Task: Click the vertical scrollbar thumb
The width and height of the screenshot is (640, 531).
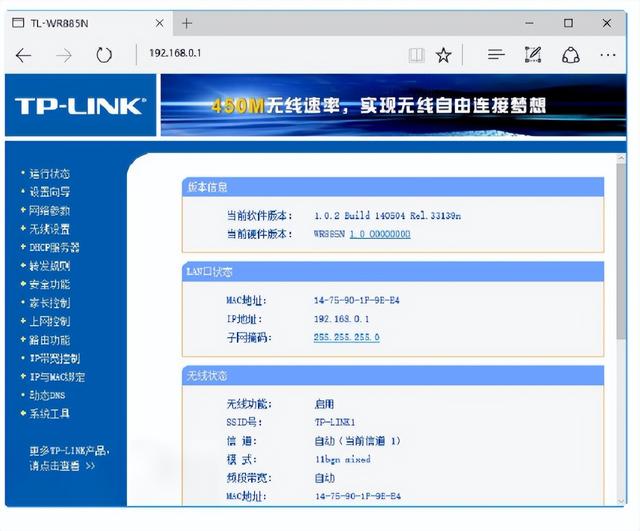Action: tap(621, 251)
